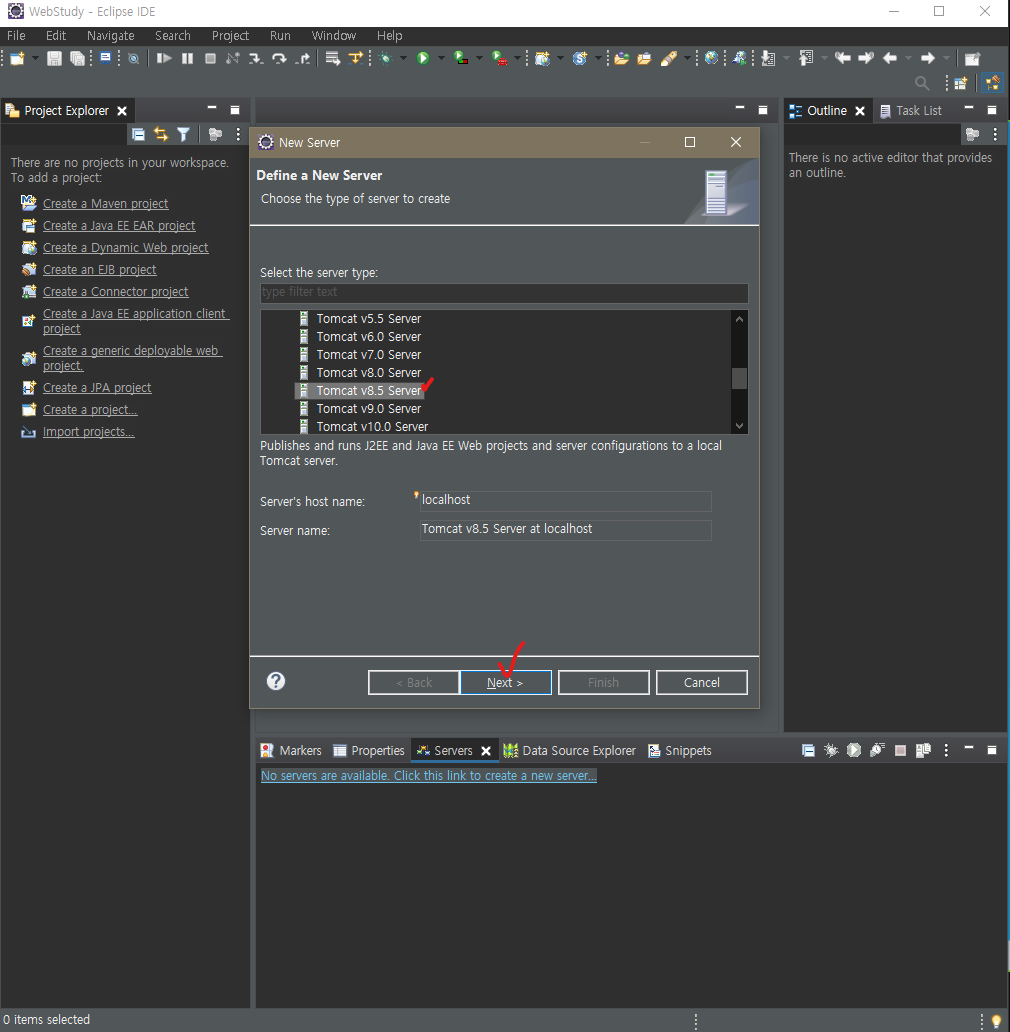Click the Java EE perspective icon

click(992, 83)
